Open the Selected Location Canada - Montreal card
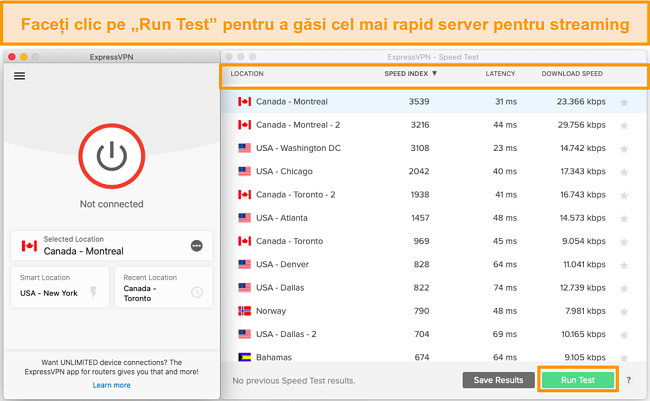650x401 pixels. pyautogui.click(x=112, y=246)
